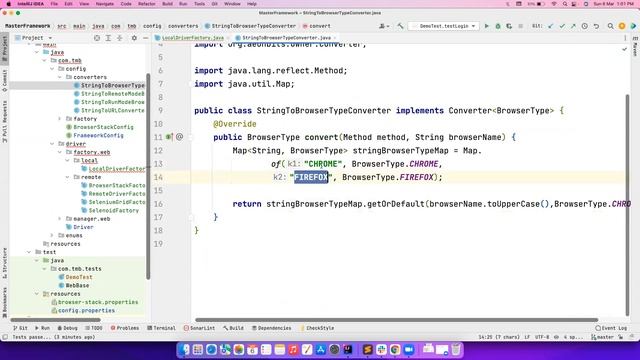This screenshot has height=360, width=640.
Task: Toggle the Bookmarks tool window stripe button
Action: point(4,302)
